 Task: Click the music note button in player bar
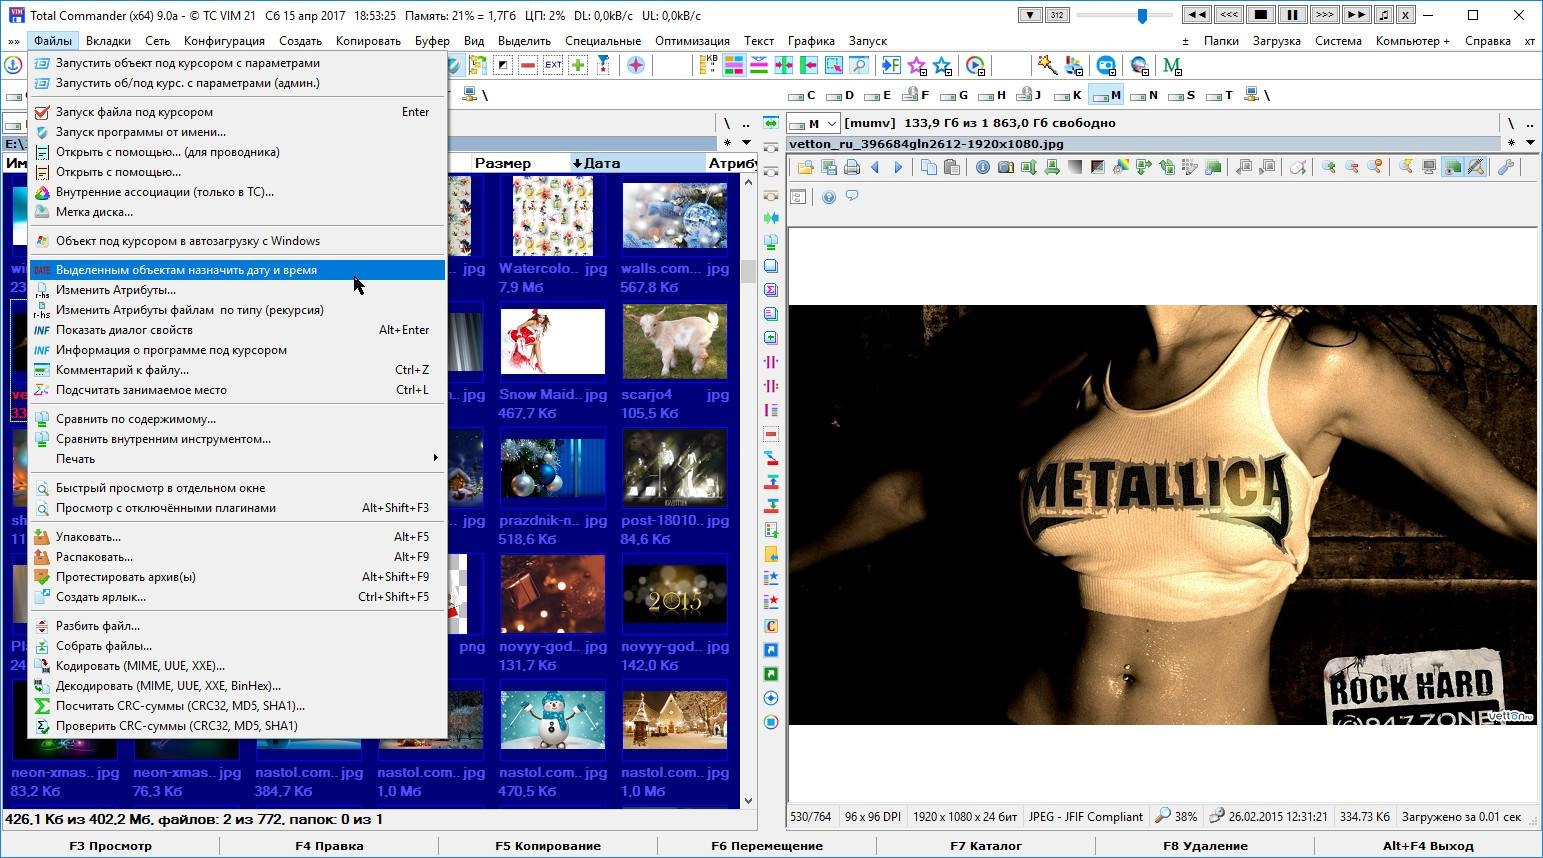(1383, 15)
